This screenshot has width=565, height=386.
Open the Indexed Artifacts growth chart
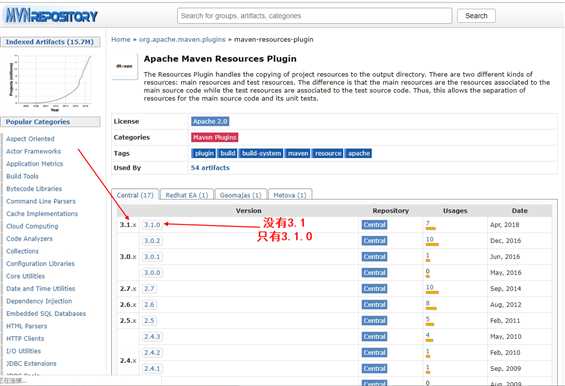coord(50,82)
